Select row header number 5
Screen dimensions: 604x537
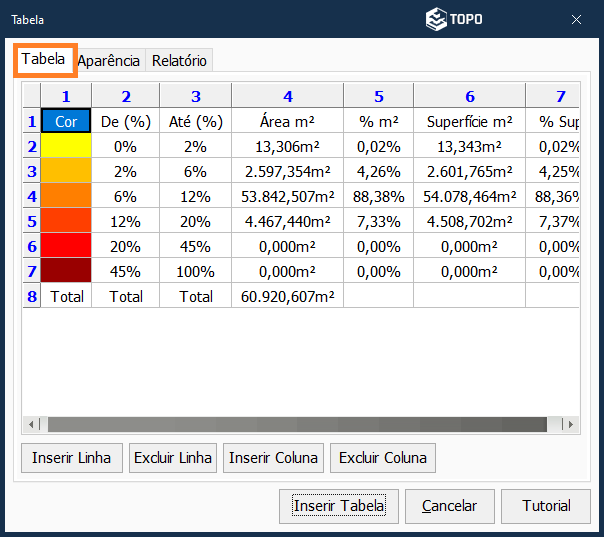32,221
